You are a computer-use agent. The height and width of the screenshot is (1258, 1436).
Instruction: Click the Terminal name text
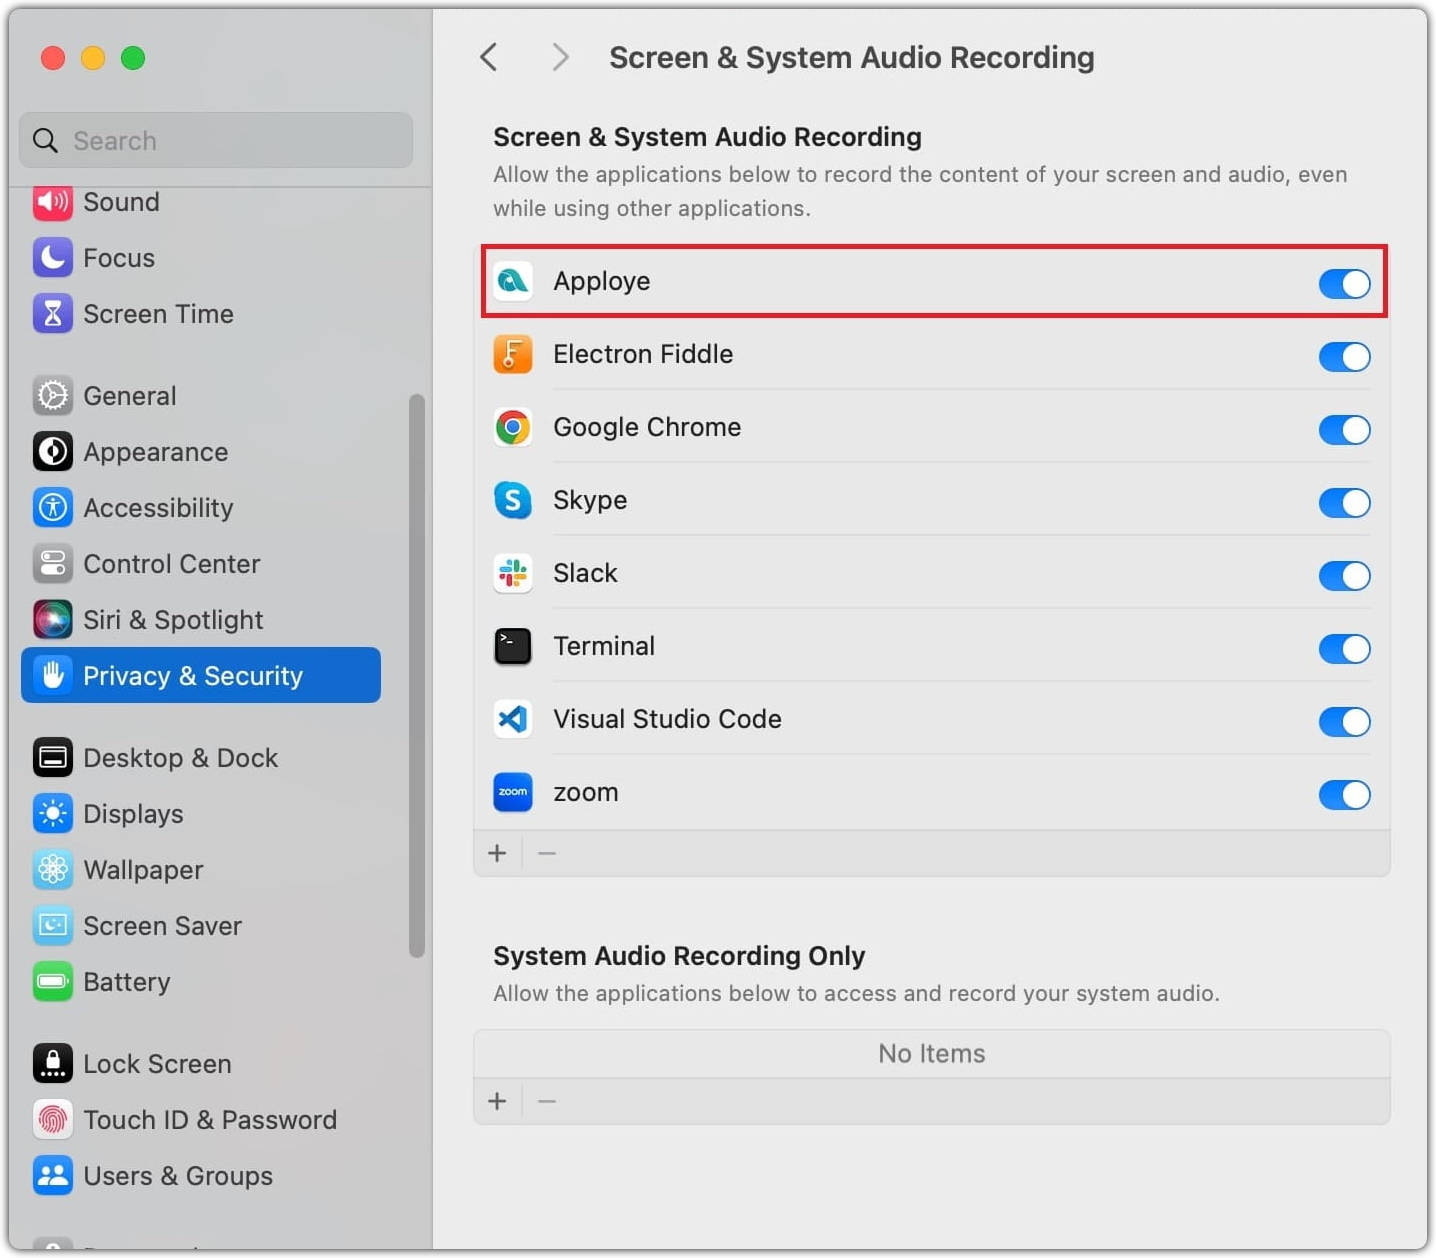(604, 646)
